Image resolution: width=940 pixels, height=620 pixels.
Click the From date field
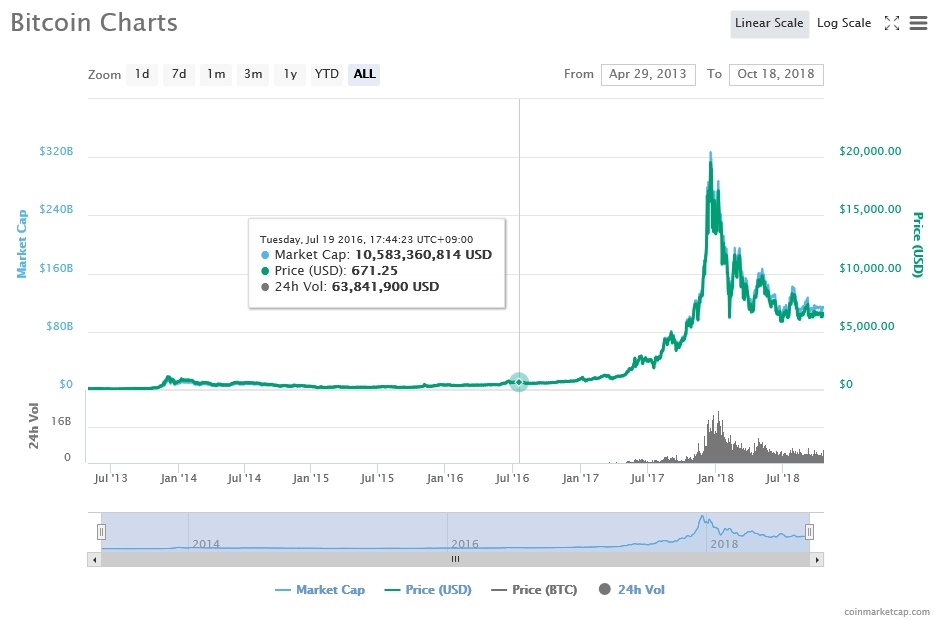[647, 74]
